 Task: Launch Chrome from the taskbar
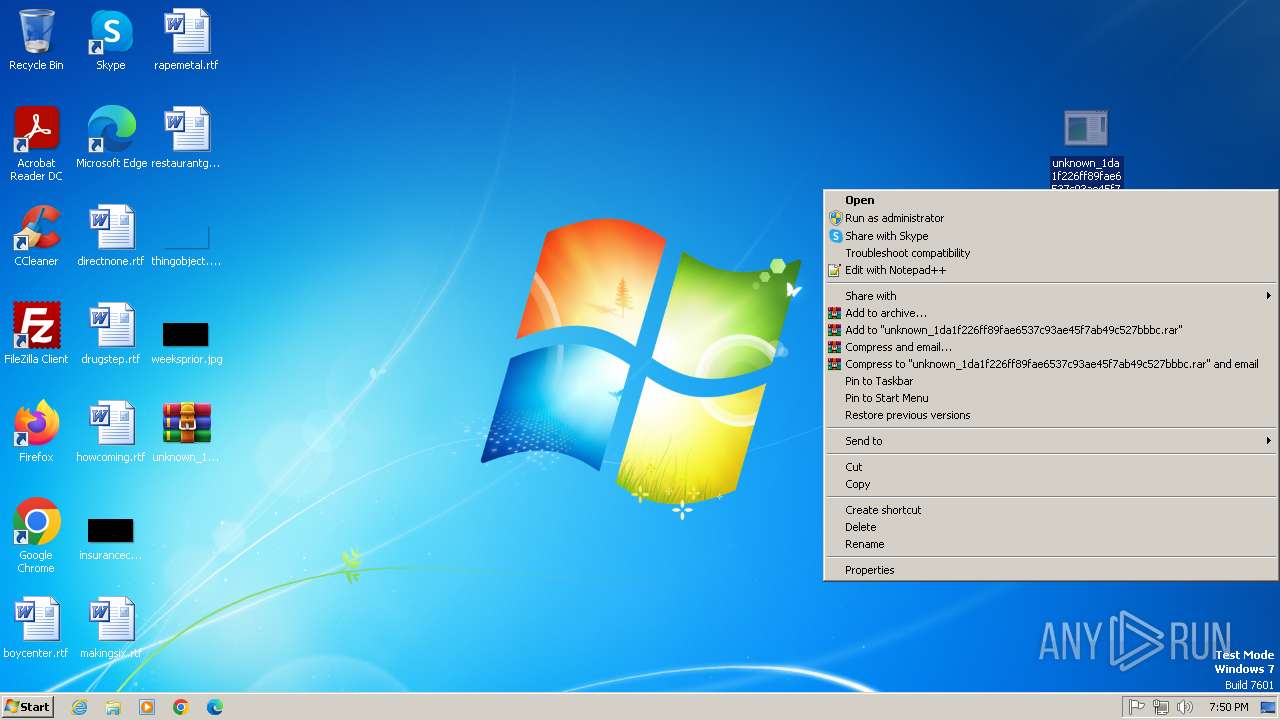pyautogui.click(x=181, y=707)
